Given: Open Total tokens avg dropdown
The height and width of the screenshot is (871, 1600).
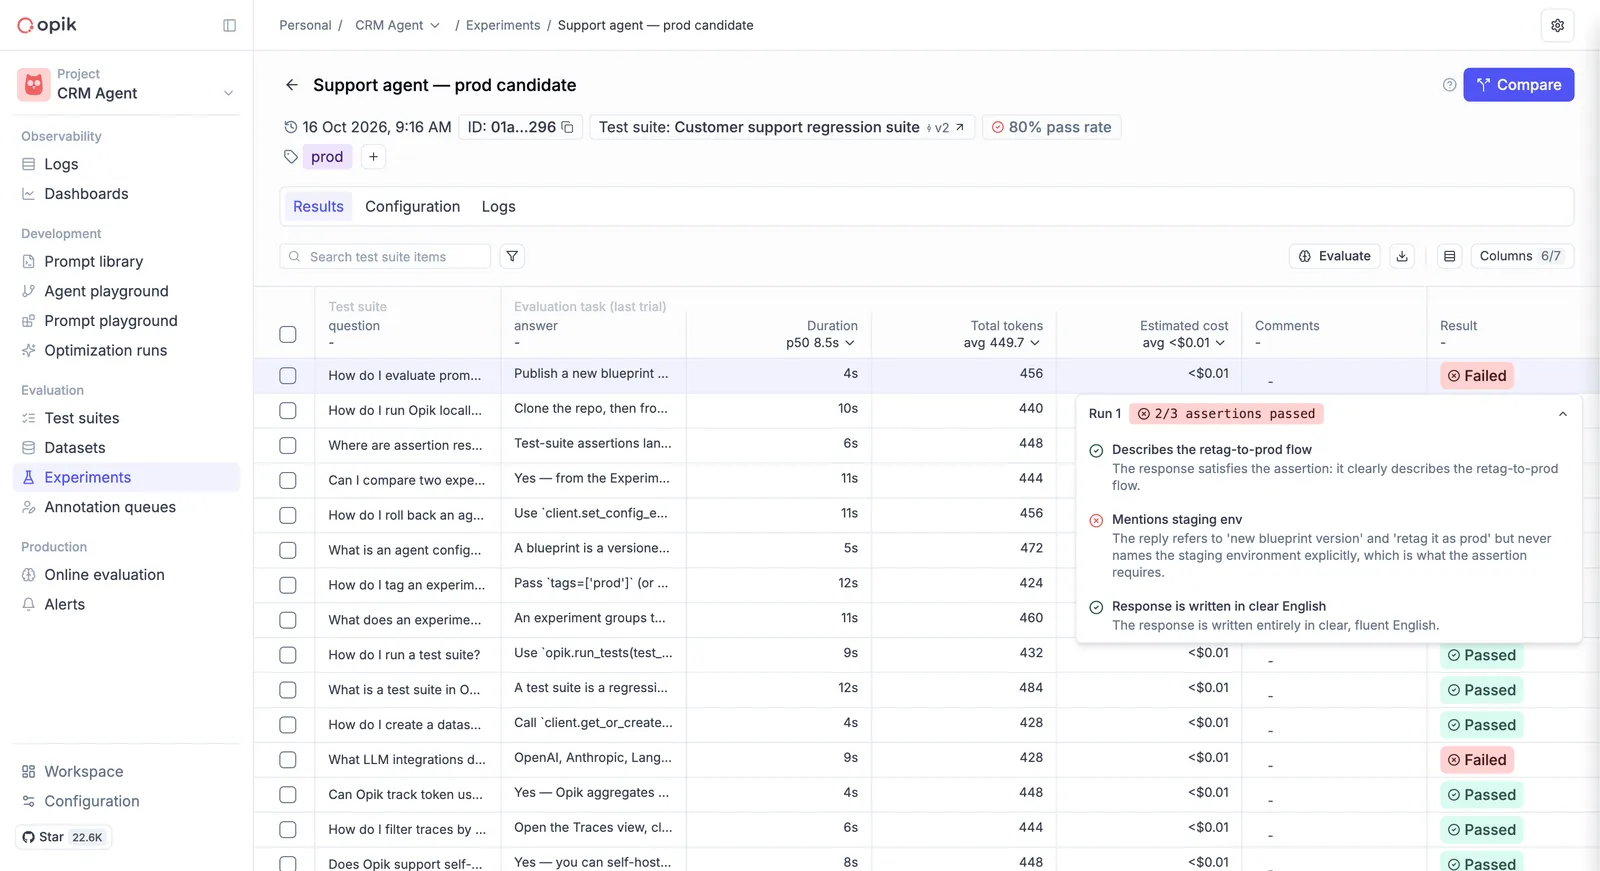Looking at the screenshot, I should 1003,343.
